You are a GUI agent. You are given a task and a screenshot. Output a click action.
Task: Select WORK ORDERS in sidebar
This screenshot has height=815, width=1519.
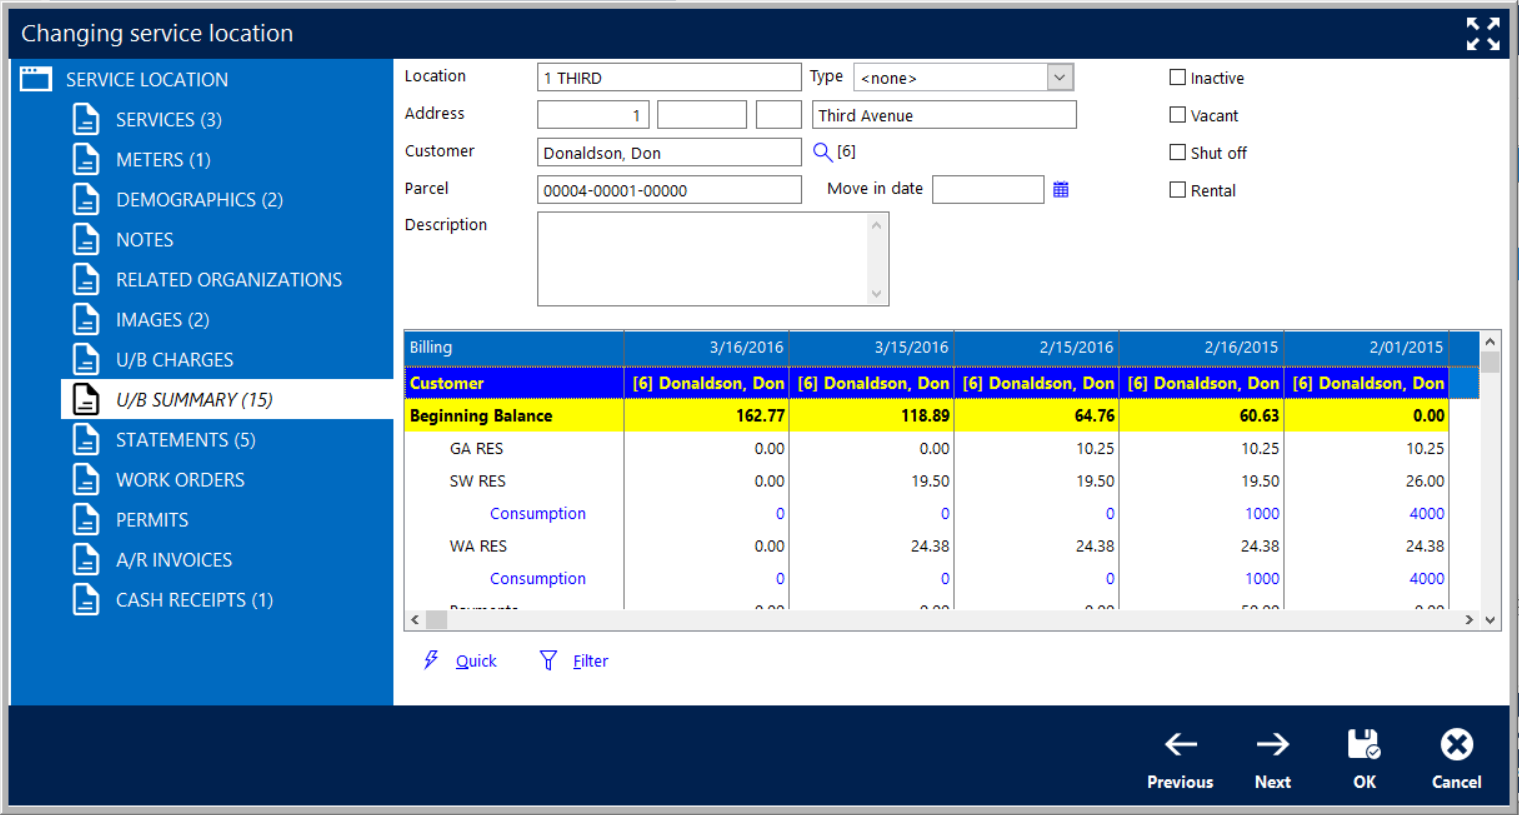[180, 480]
